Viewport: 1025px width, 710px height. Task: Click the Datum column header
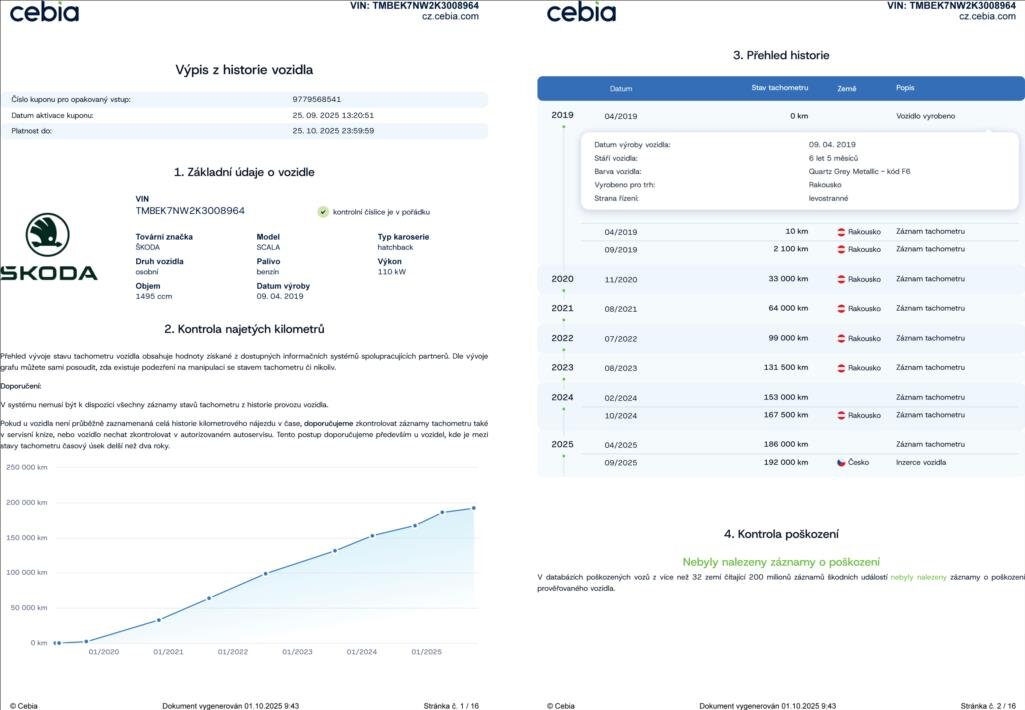coord(621,89)
